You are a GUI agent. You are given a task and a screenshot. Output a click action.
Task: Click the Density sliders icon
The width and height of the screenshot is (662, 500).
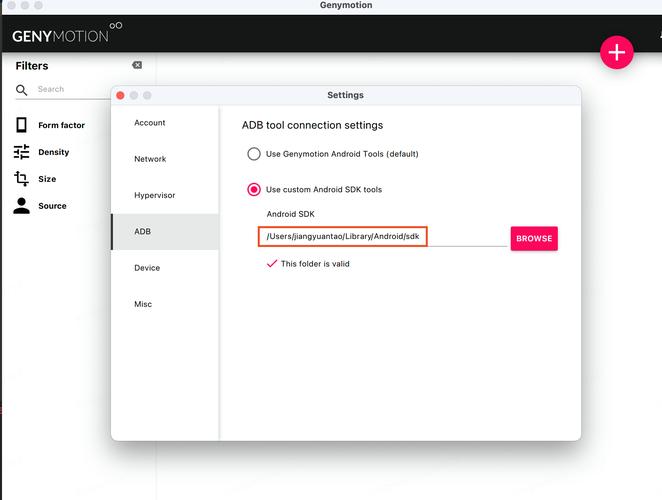point(22,152)
